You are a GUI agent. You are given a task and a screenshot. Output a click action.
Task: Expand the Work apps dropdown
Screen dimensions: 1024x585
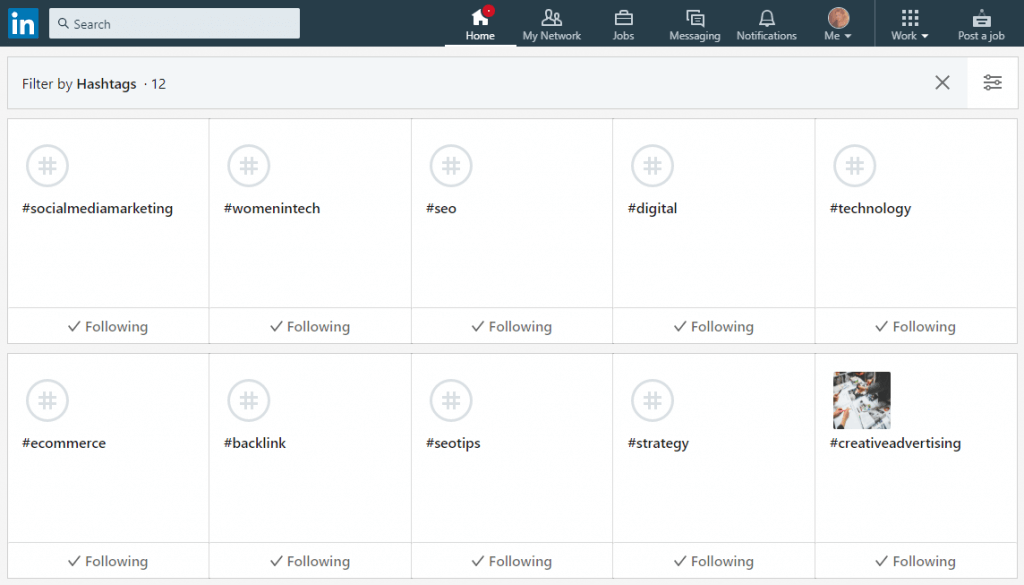coord(910,24)
